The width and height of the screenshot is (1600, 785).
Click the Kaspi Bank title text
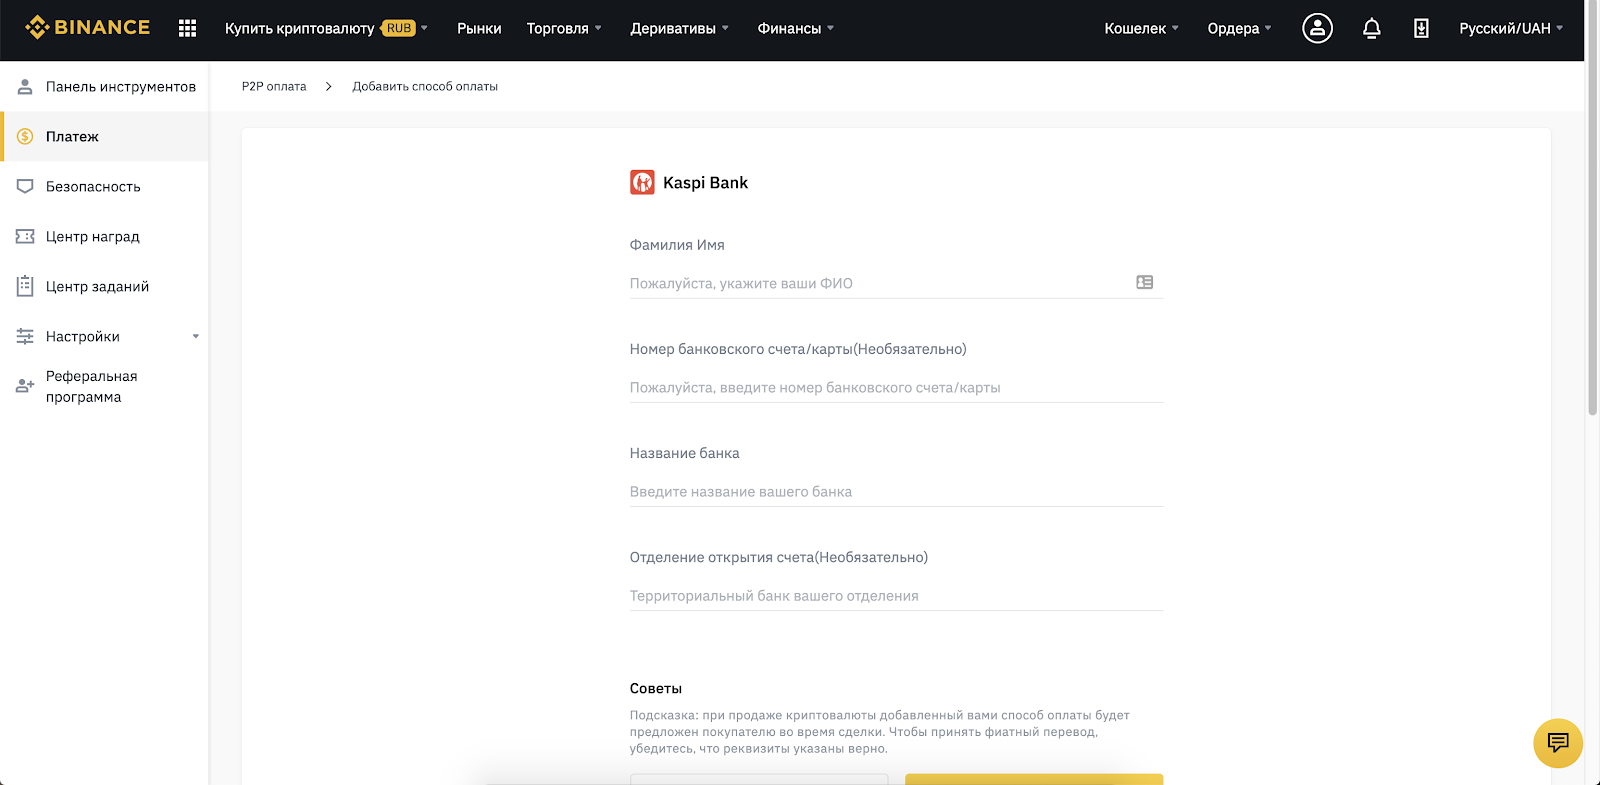(x=705, y=182)
